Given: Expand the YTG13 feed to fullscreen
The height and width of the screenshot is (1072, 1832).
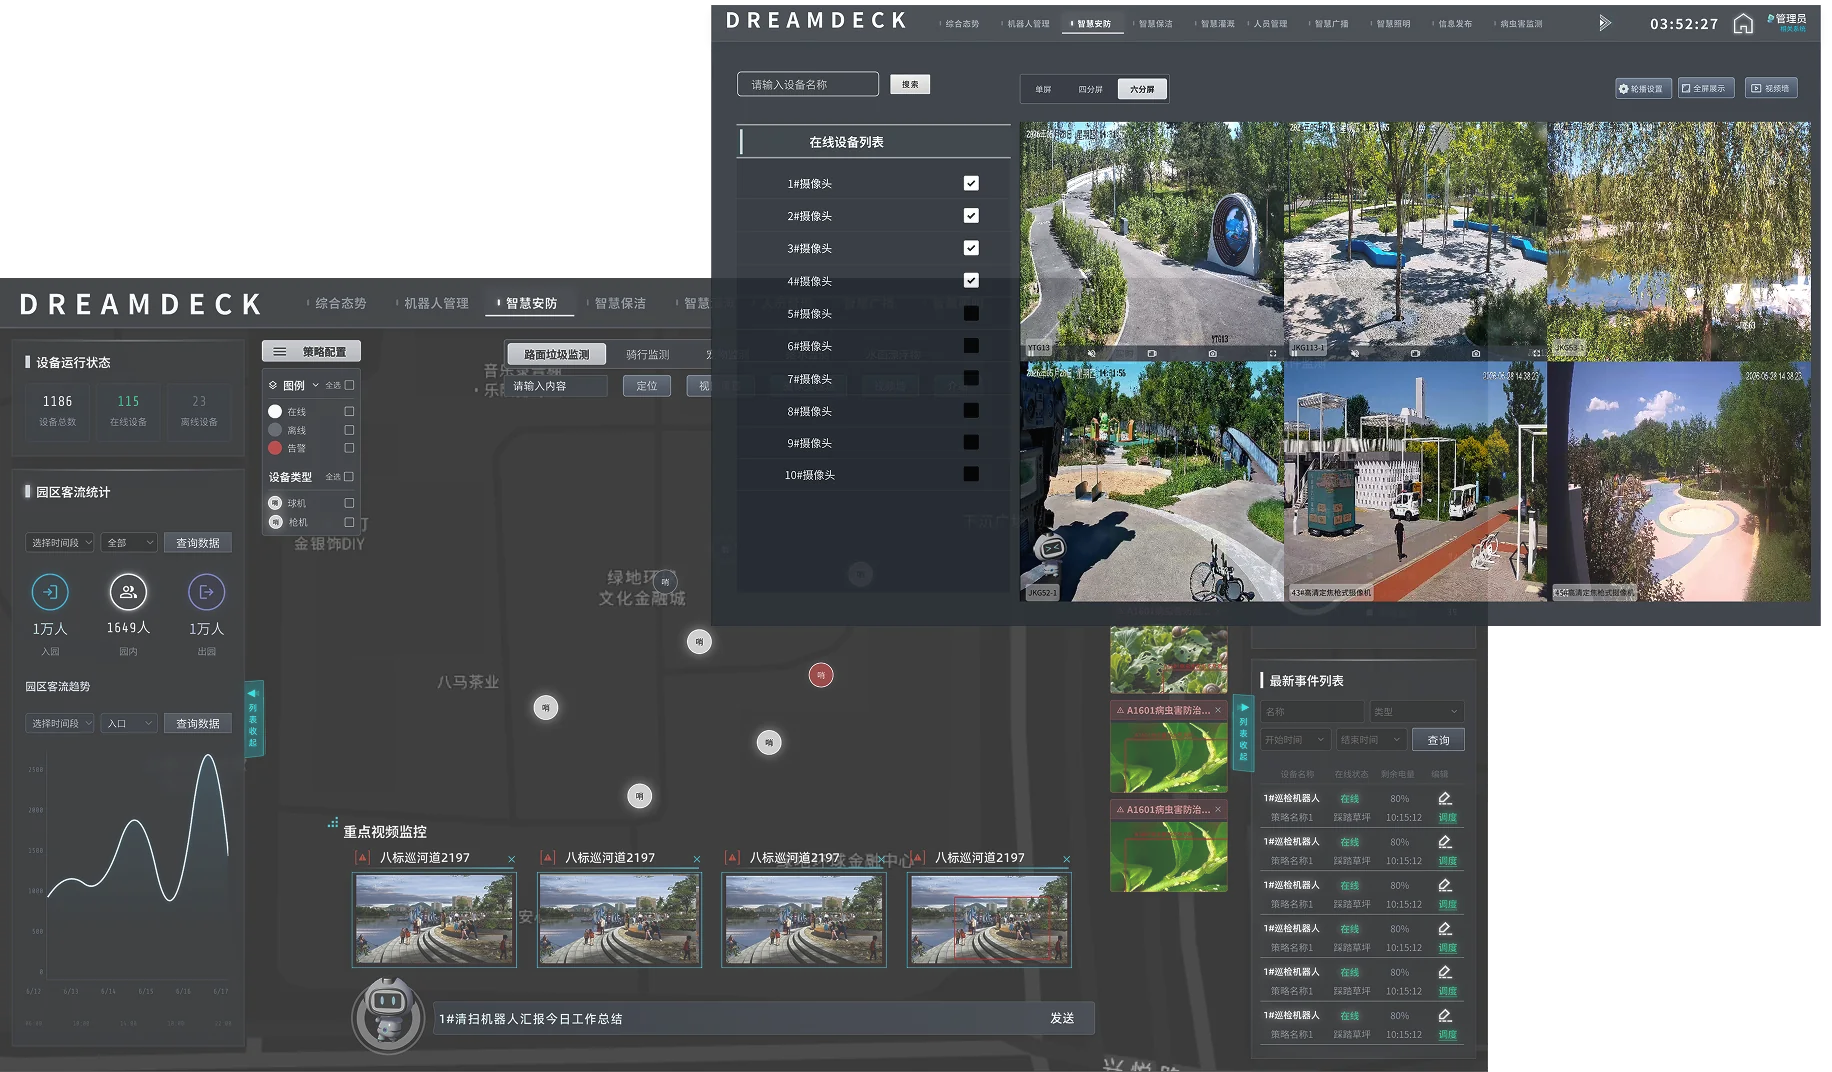Looking at the screenshot, I should pos(1273,353).
